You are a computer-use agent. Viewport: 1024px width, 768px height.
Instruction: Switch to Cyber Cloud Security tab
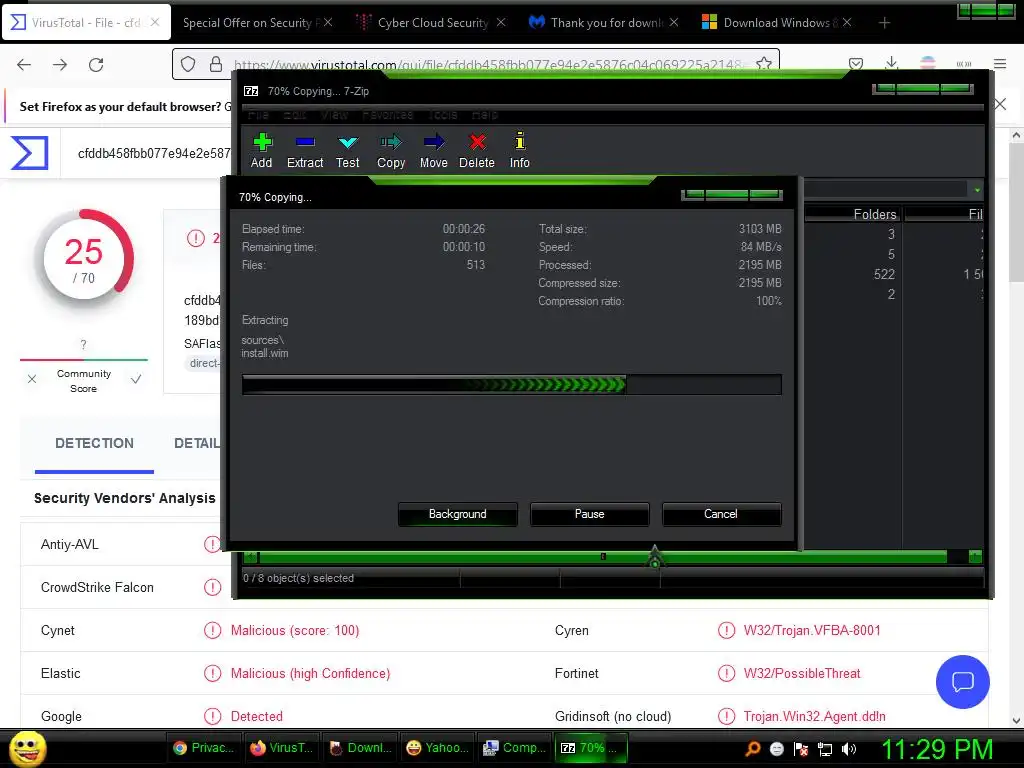(x=432, y=23)
